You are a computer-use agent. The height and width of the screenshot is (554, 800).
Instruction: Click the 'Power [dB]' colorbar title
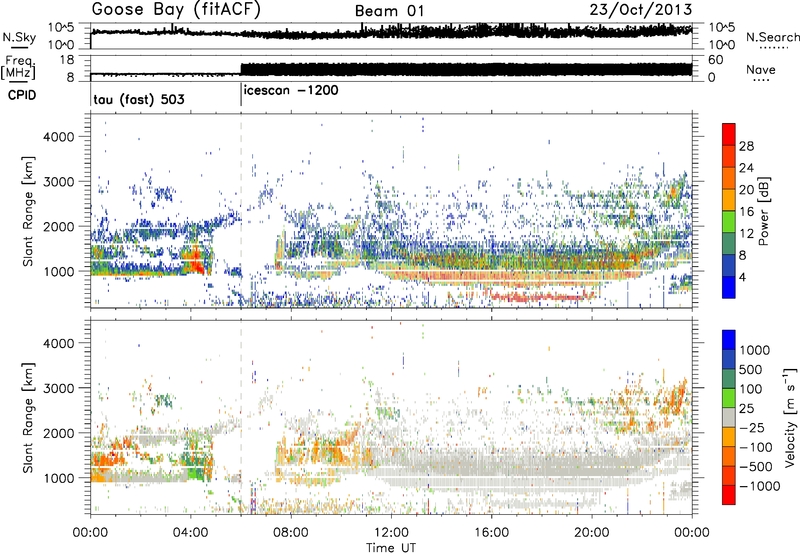(764, 211)
